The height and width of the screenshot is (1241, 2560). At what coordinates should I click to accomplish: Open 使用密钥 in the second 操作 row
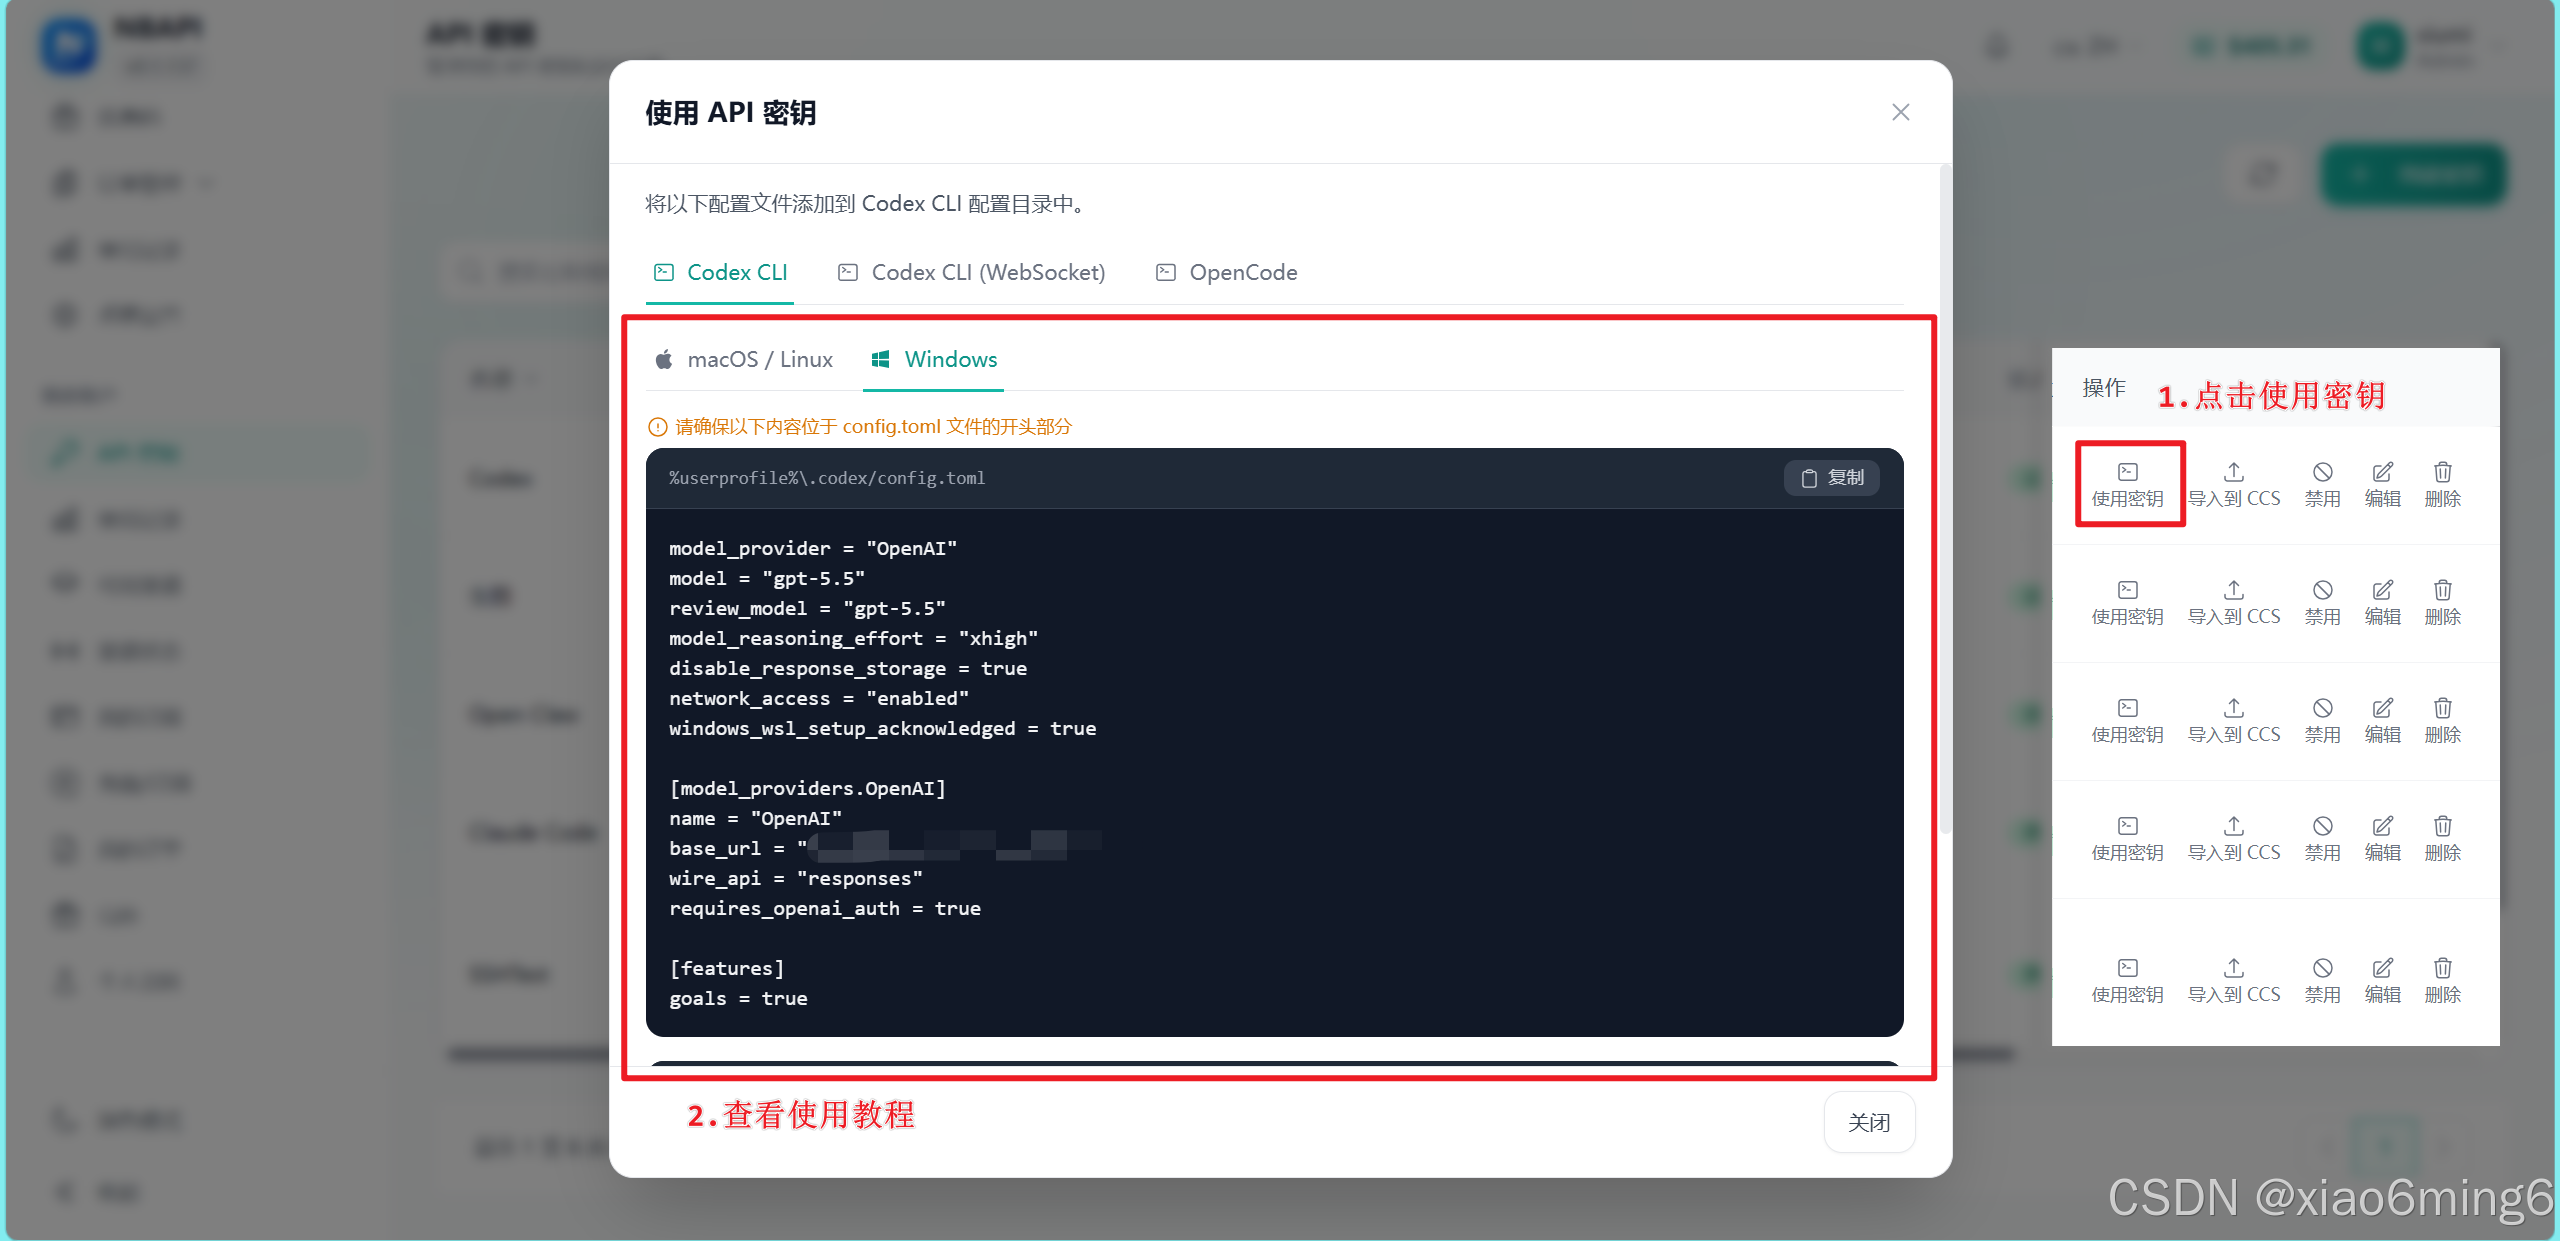coord(2127,603)
